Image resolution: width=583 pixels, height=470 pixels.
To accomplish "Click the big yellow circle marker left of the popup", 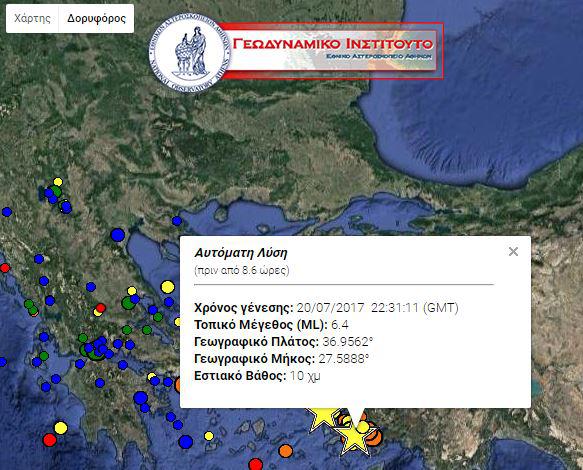I will click(x=167, y=287).
